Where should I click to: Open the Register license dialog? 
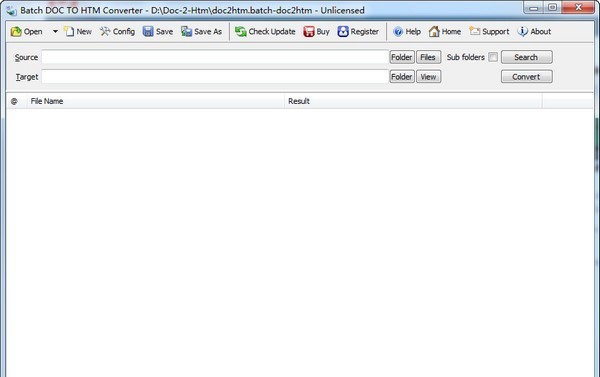(x=358, y=32)
